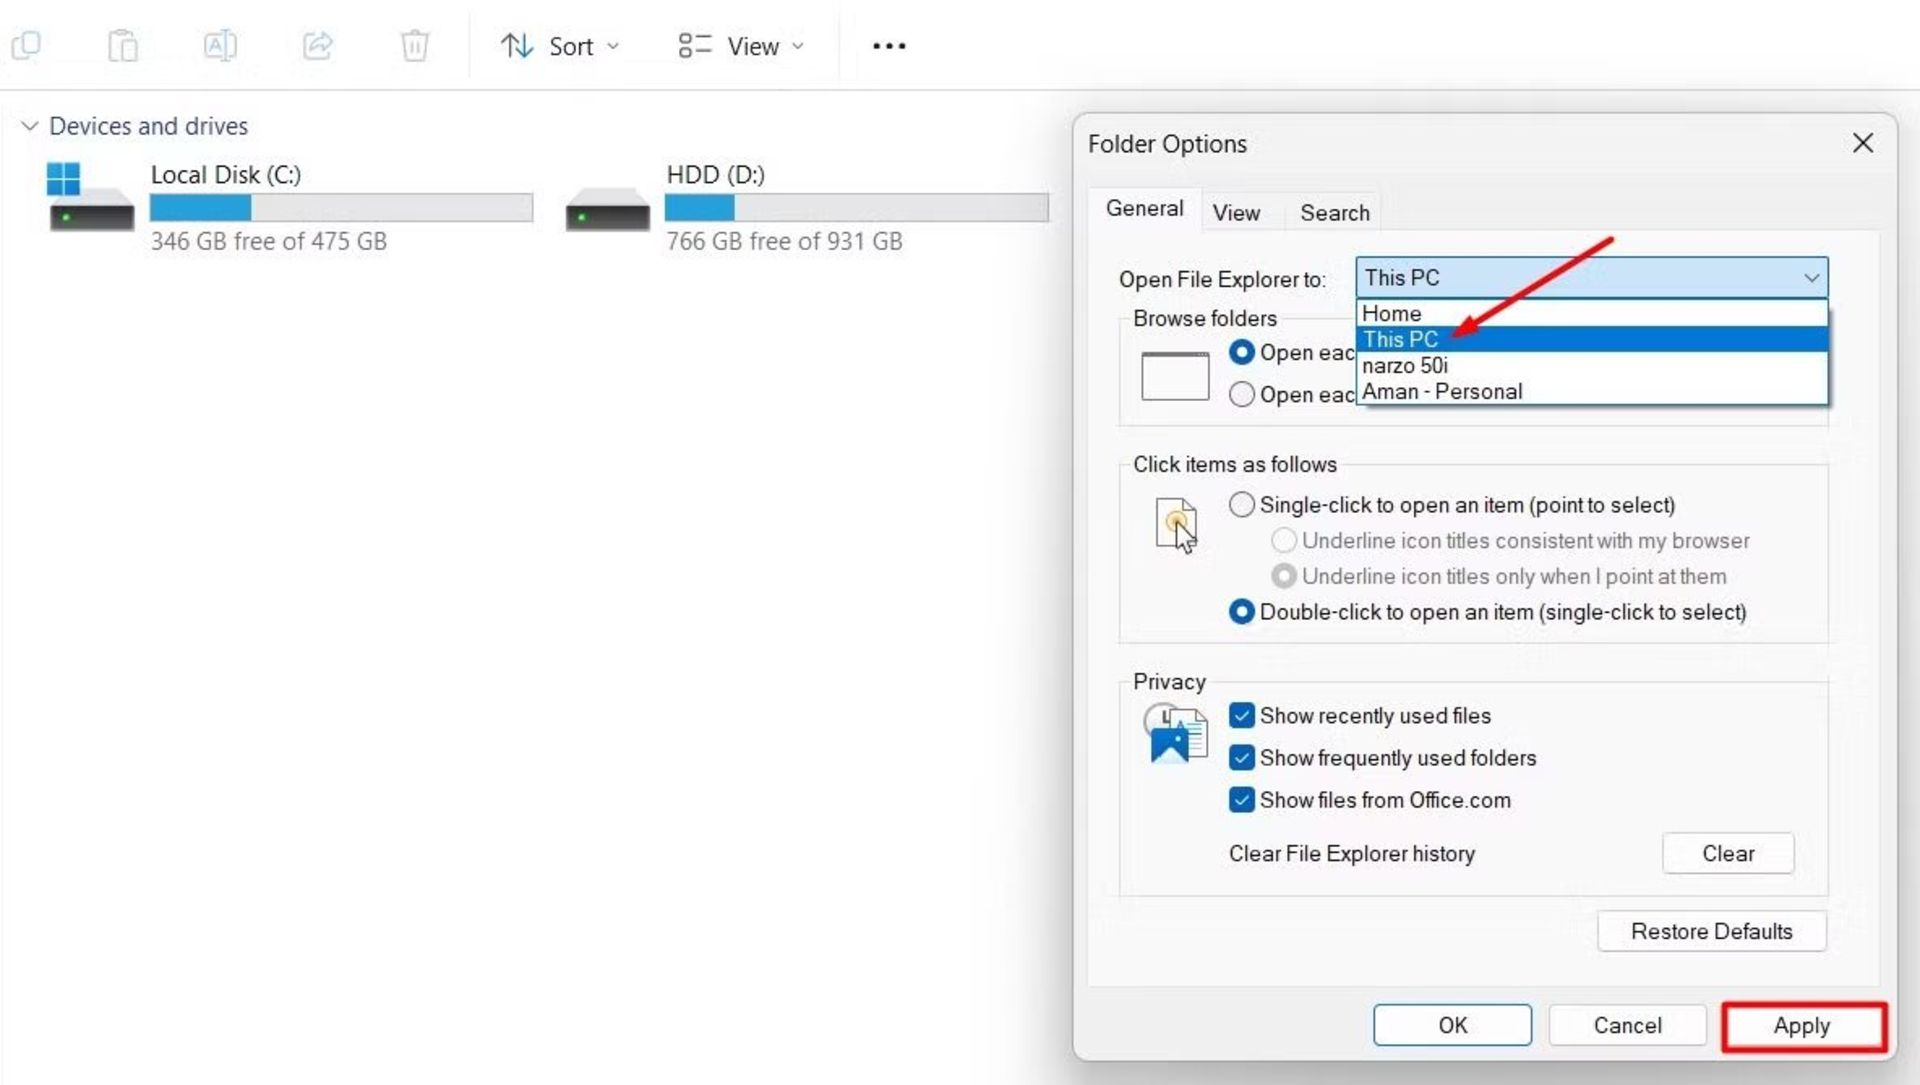Select Single-click to open an item
The width and height of the screenshot is (1920, 1085).
point(1242,505)
